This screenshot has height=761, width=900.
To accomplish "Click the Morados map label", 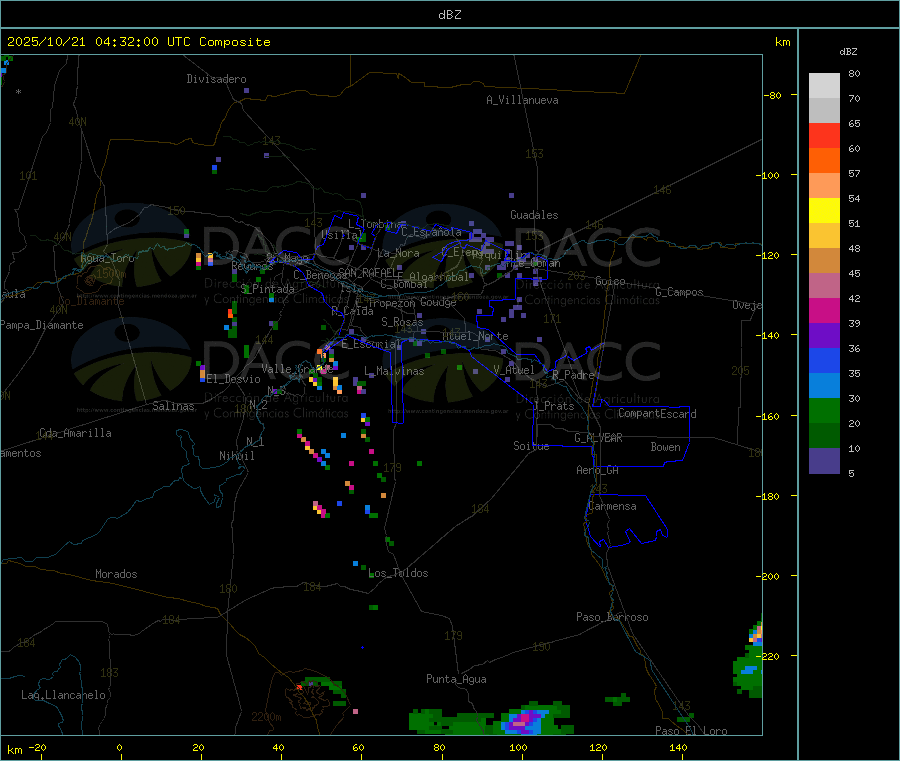I will pos(116,574).
